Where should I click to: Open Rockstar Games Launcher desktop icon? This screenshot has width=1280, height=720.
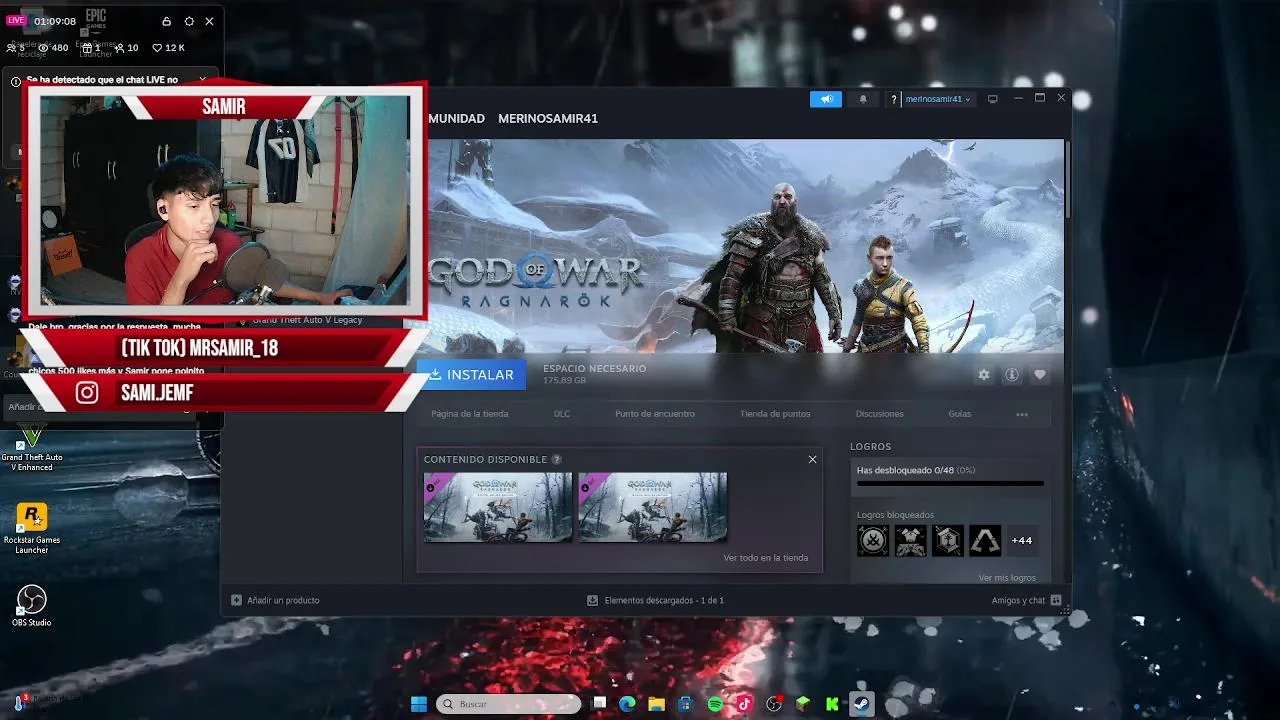pos(32,529)
